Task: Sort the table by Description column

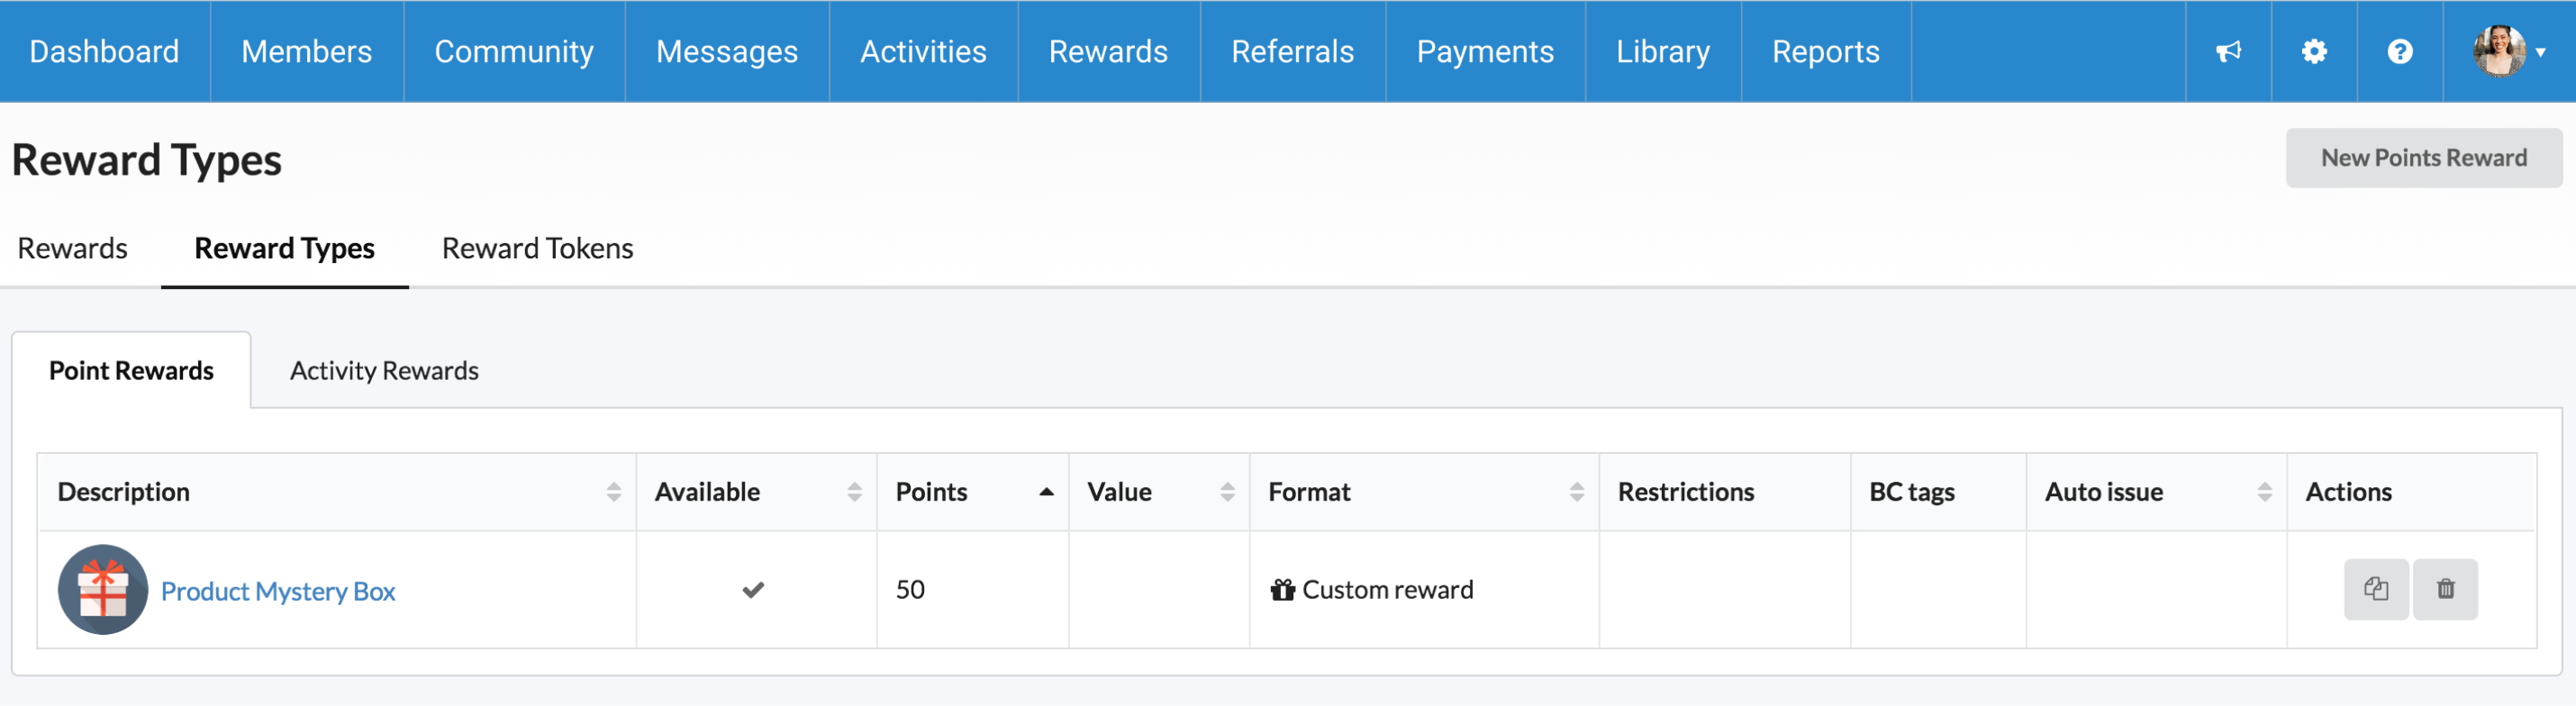Action: [613, 492]
